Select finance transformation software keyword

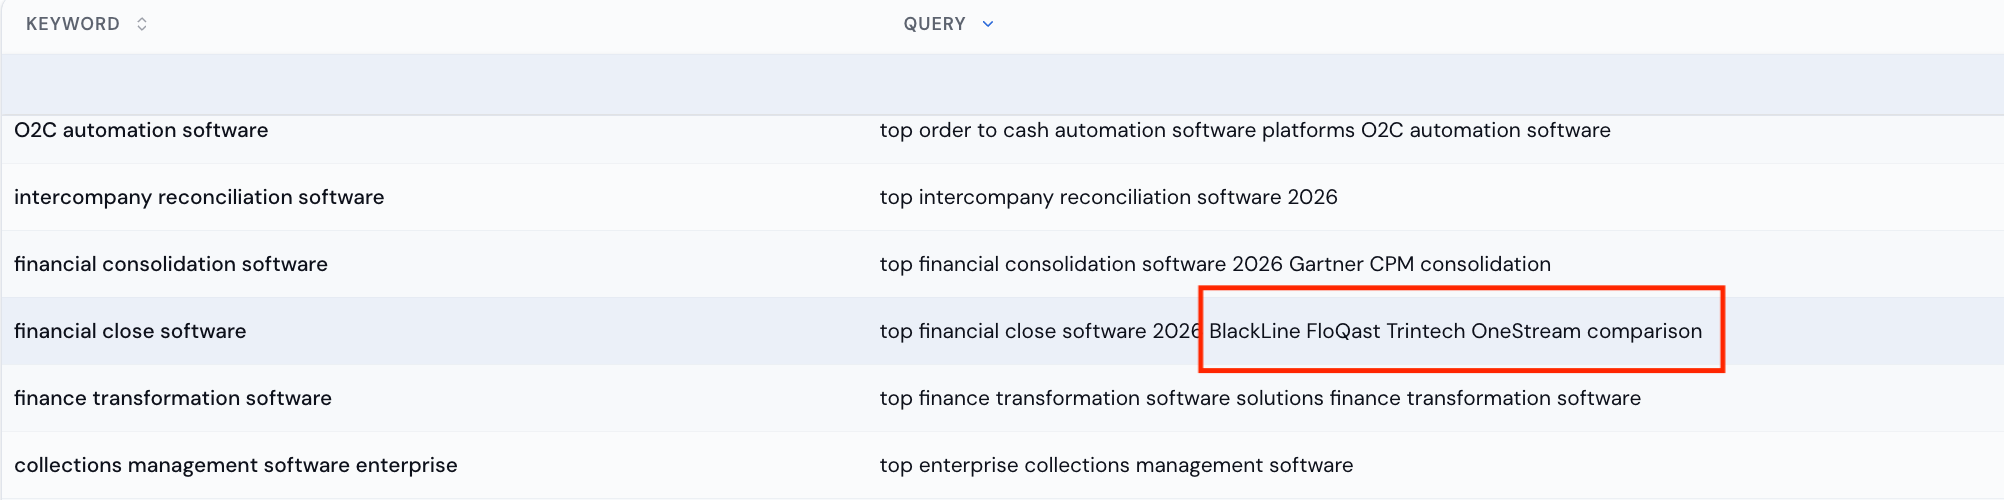(173, 398)
